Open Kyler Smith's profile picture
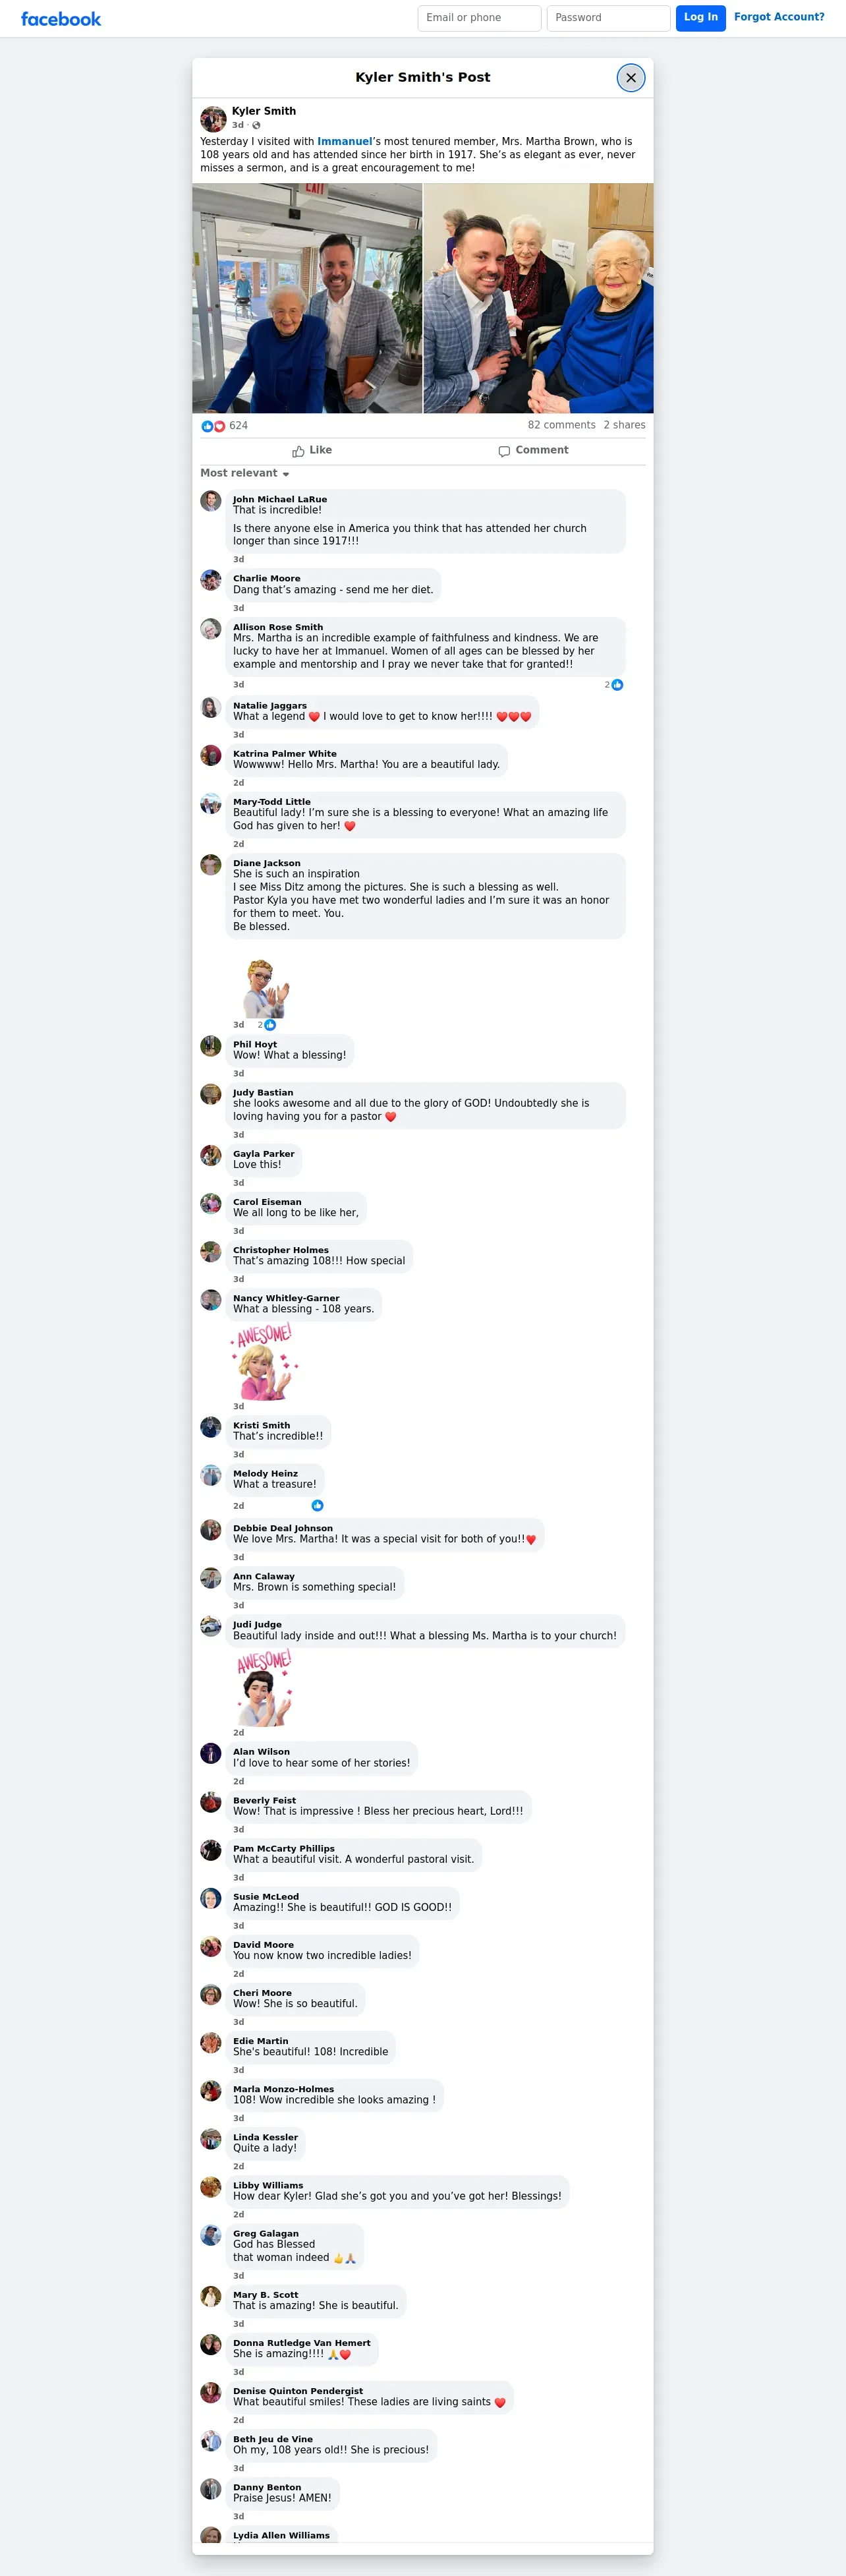 coord(213,119)
